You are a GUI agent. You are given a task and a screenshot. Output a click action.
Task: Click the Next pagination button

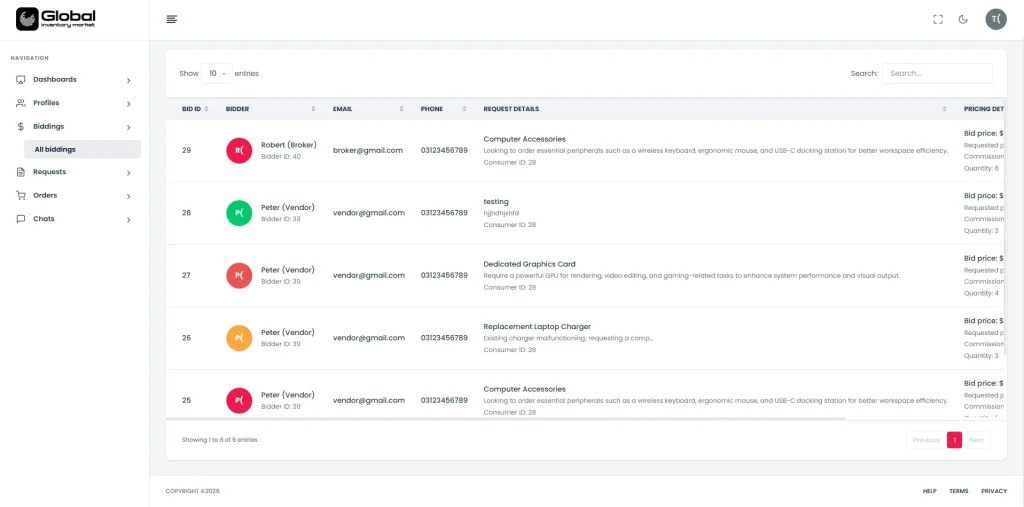(x=976, y=440)
